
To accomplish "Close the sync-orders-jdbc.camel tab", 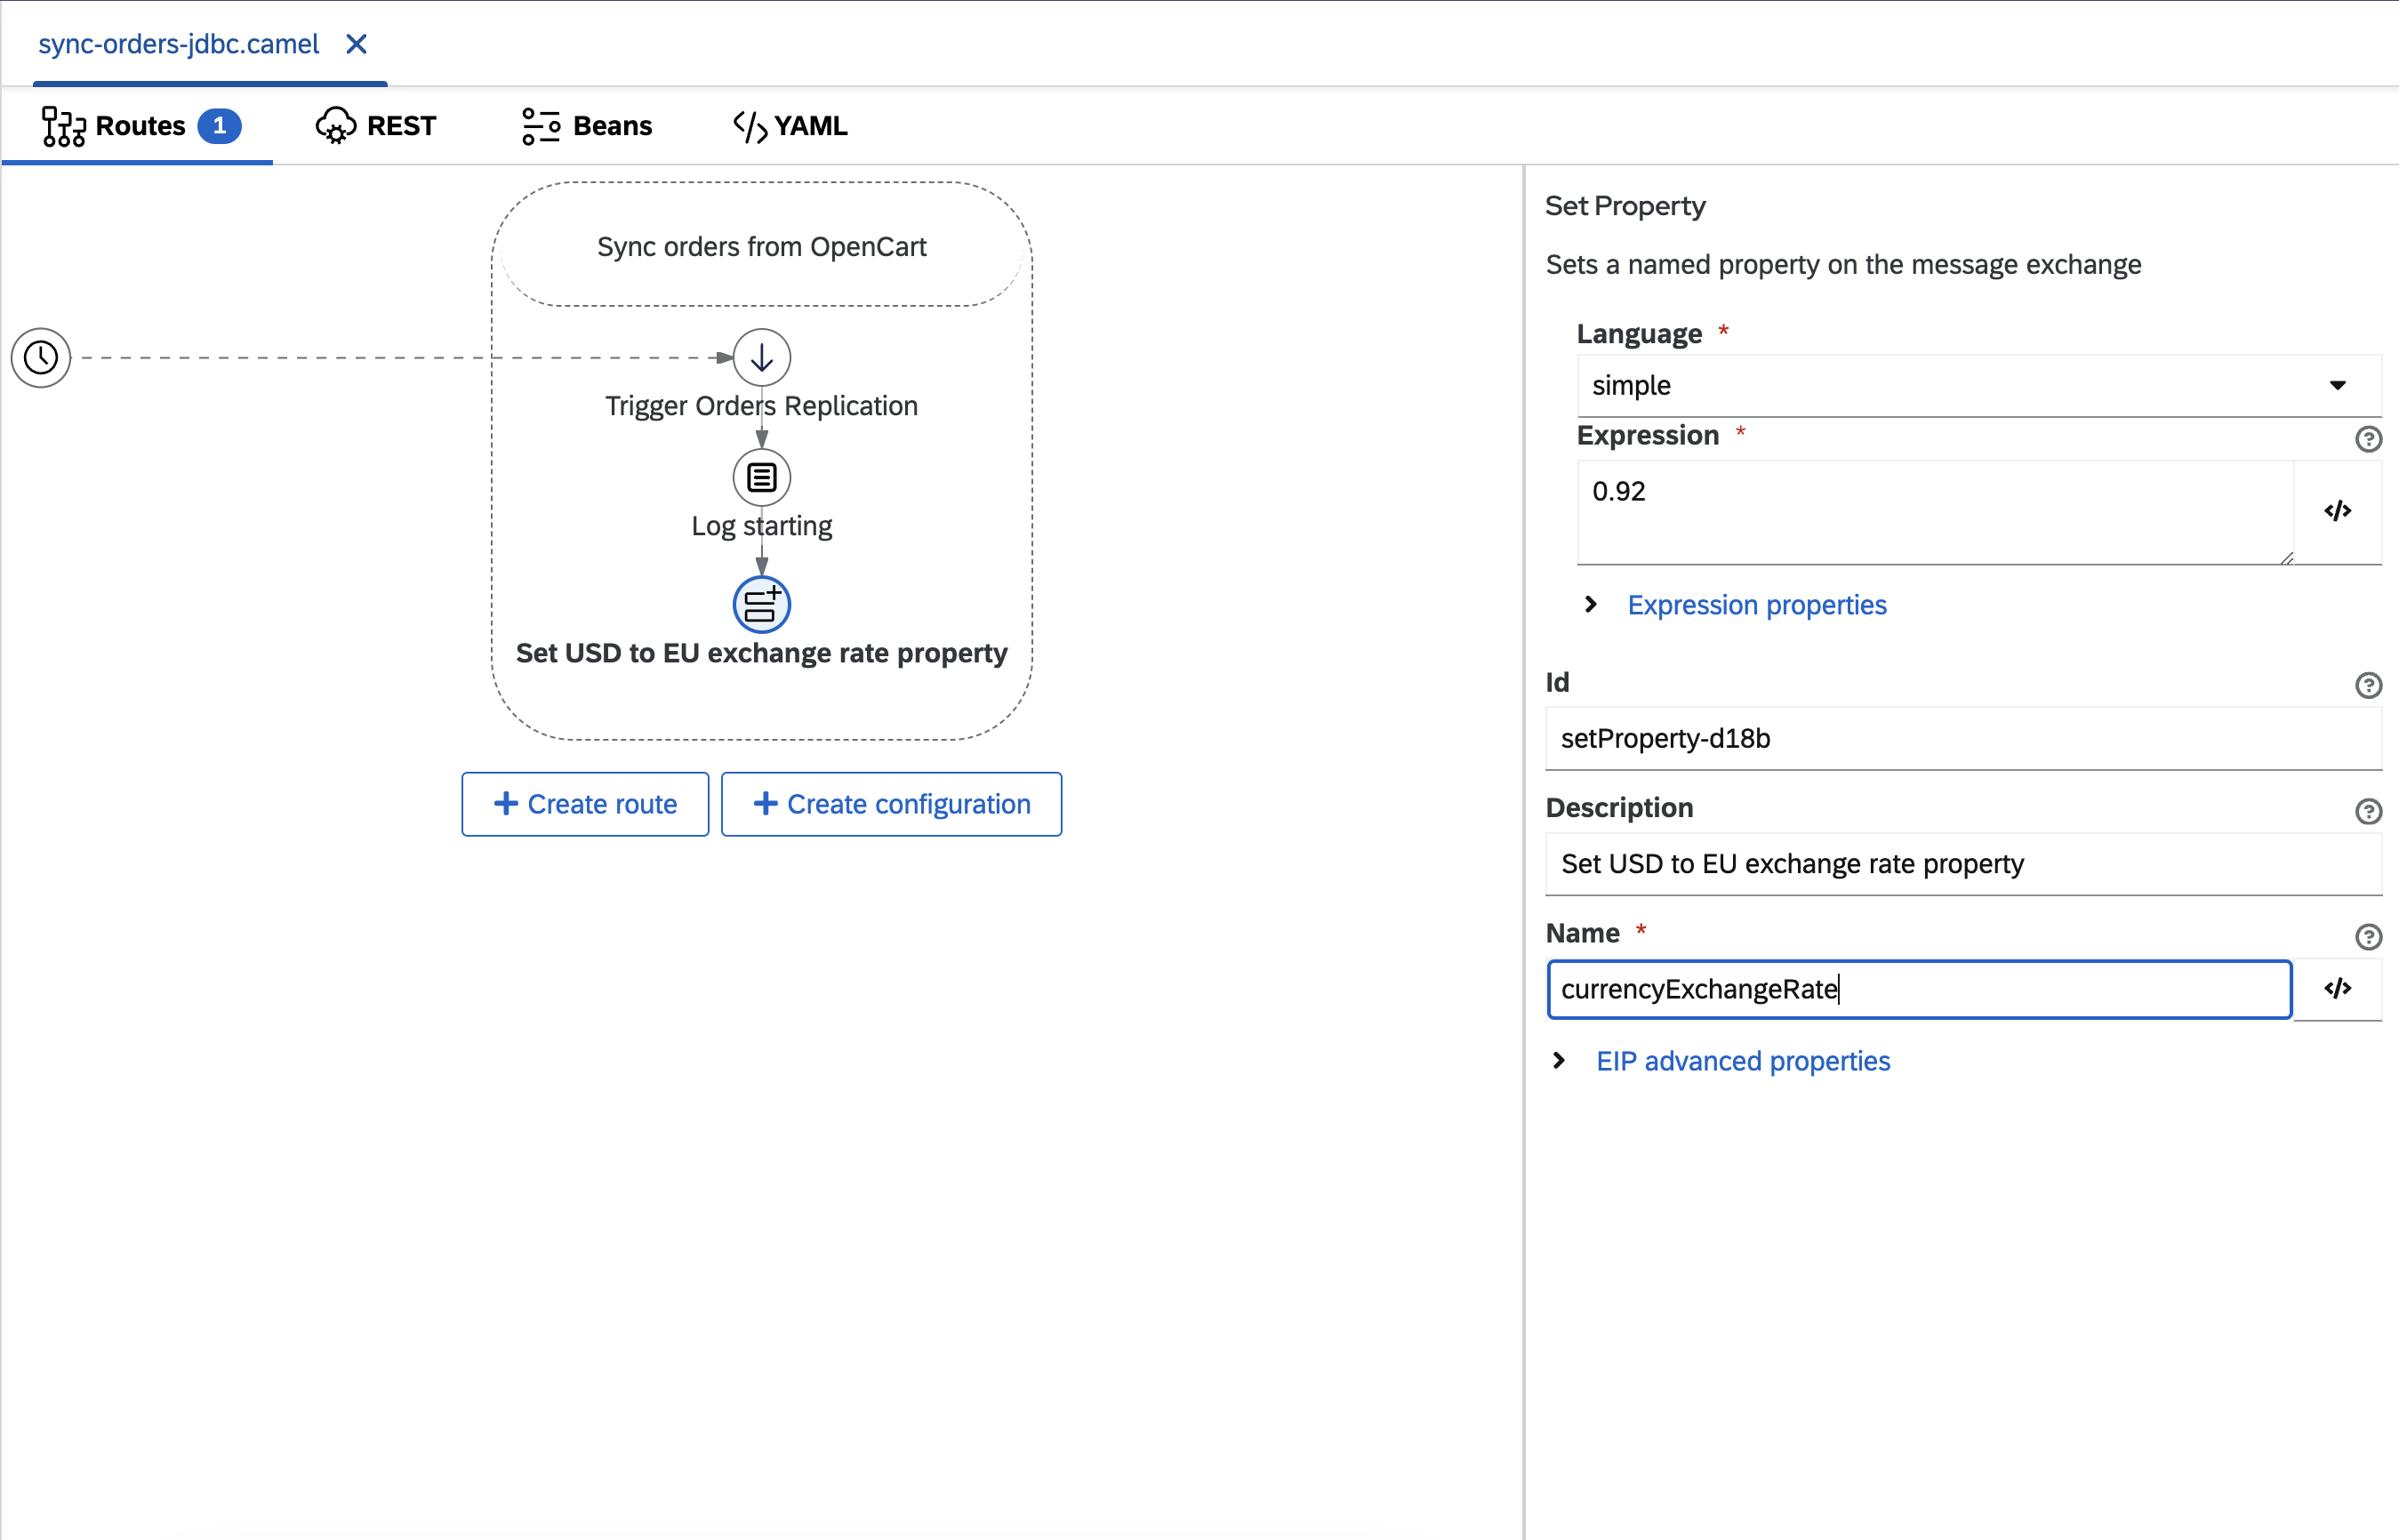I will [x=356, y=44].
